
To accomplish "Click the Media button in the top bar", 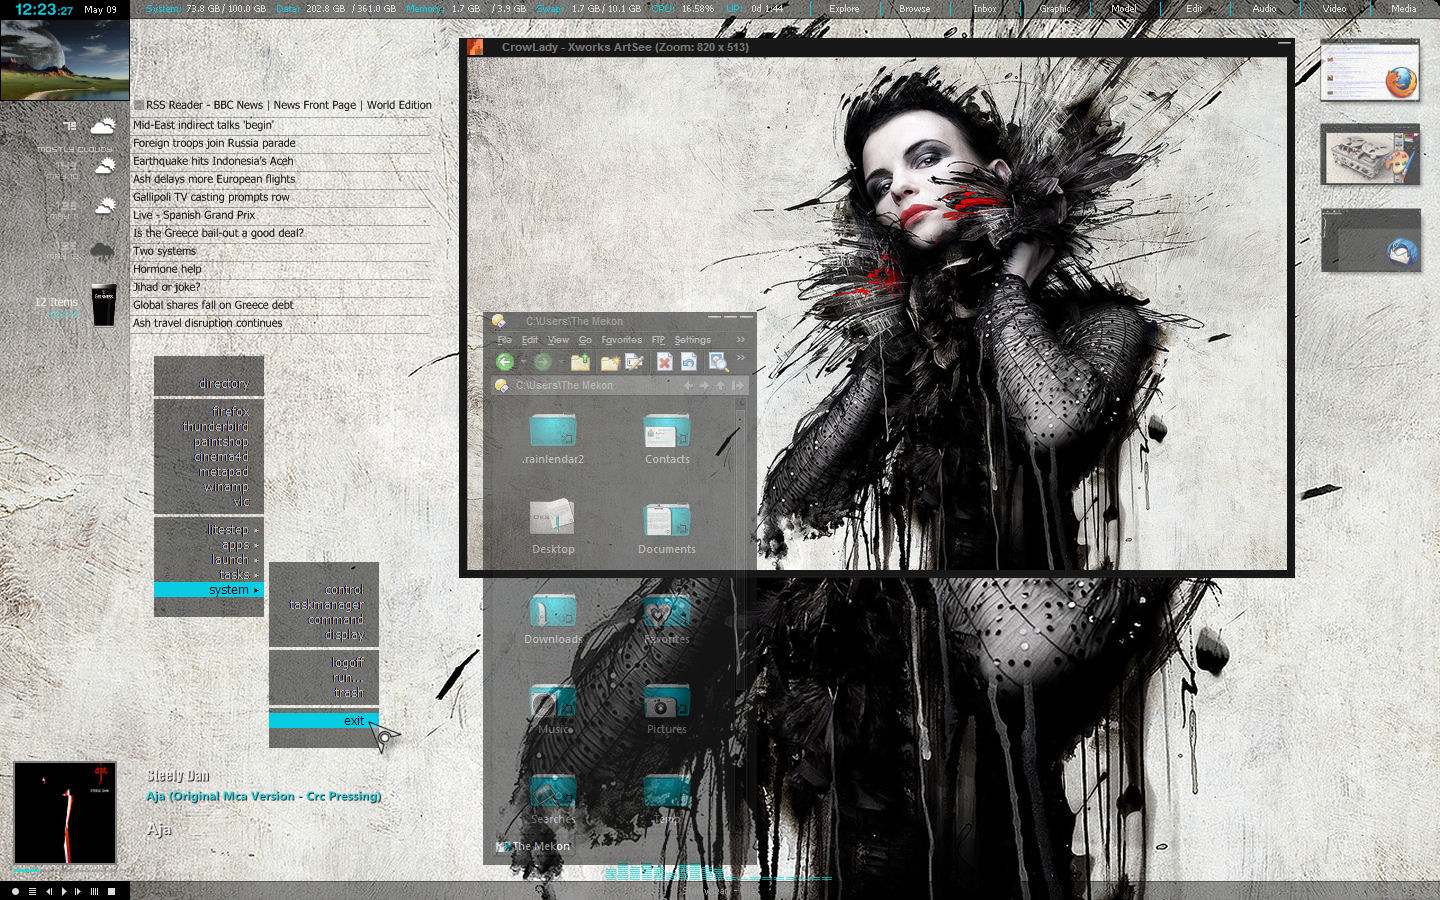I will pyautogui.click(x=1404, y=8).
